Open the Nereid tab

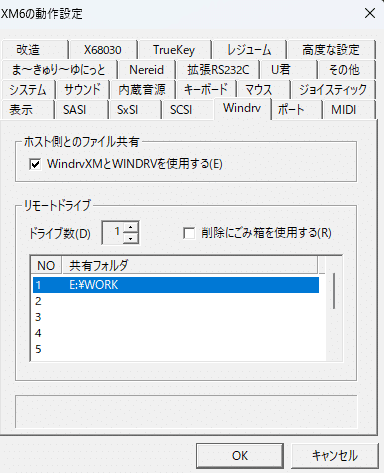(146, 70)
